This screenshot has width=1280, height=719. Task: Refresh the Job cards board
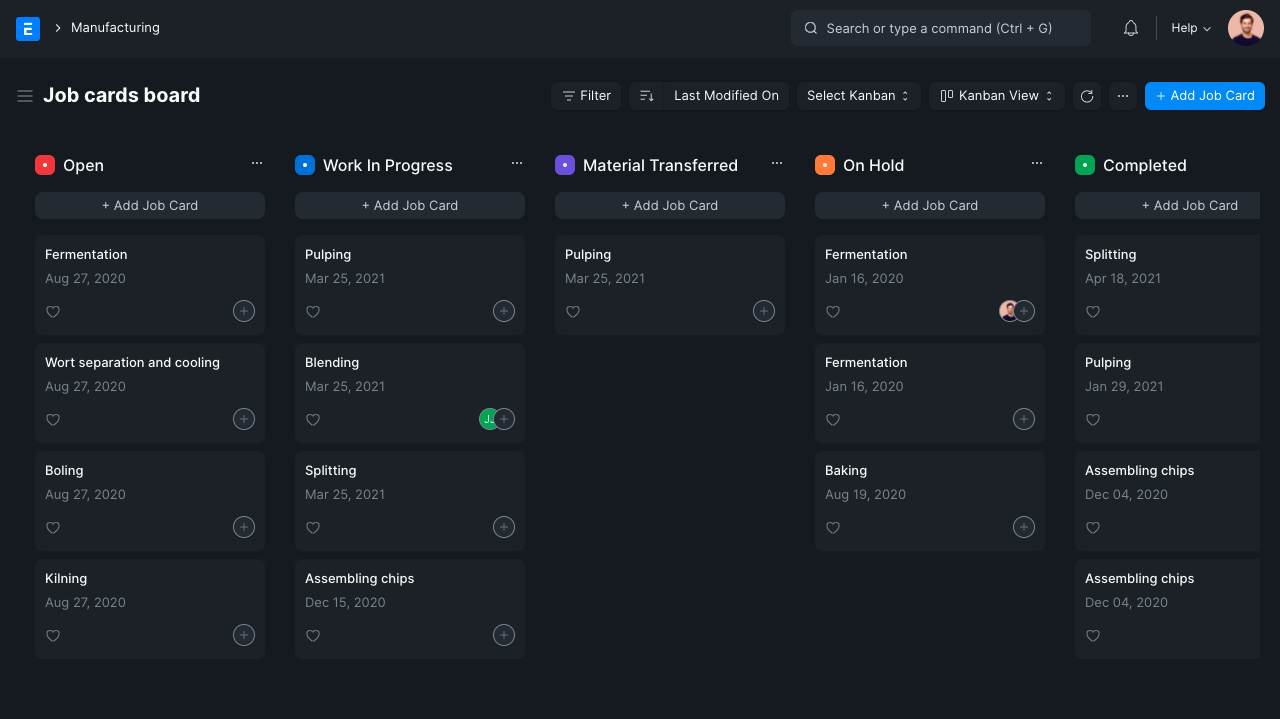pos(1087,95)
